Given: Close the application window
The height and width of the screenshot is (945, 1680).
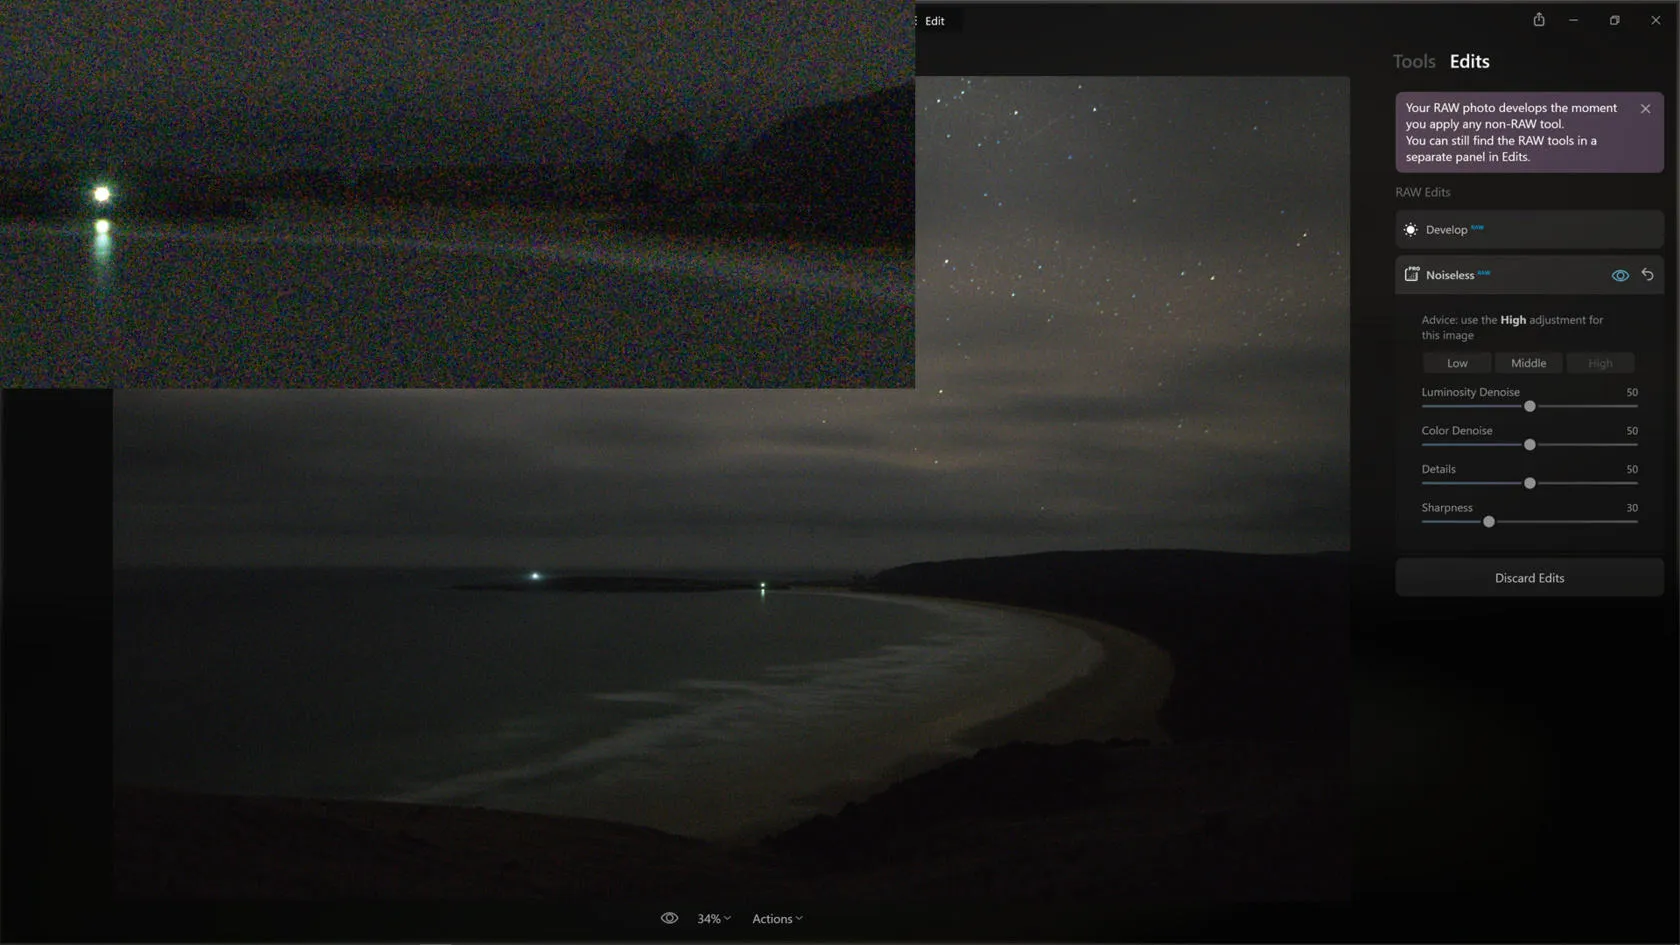Looking at the screenshot, I should click(x=1655, y=20).
